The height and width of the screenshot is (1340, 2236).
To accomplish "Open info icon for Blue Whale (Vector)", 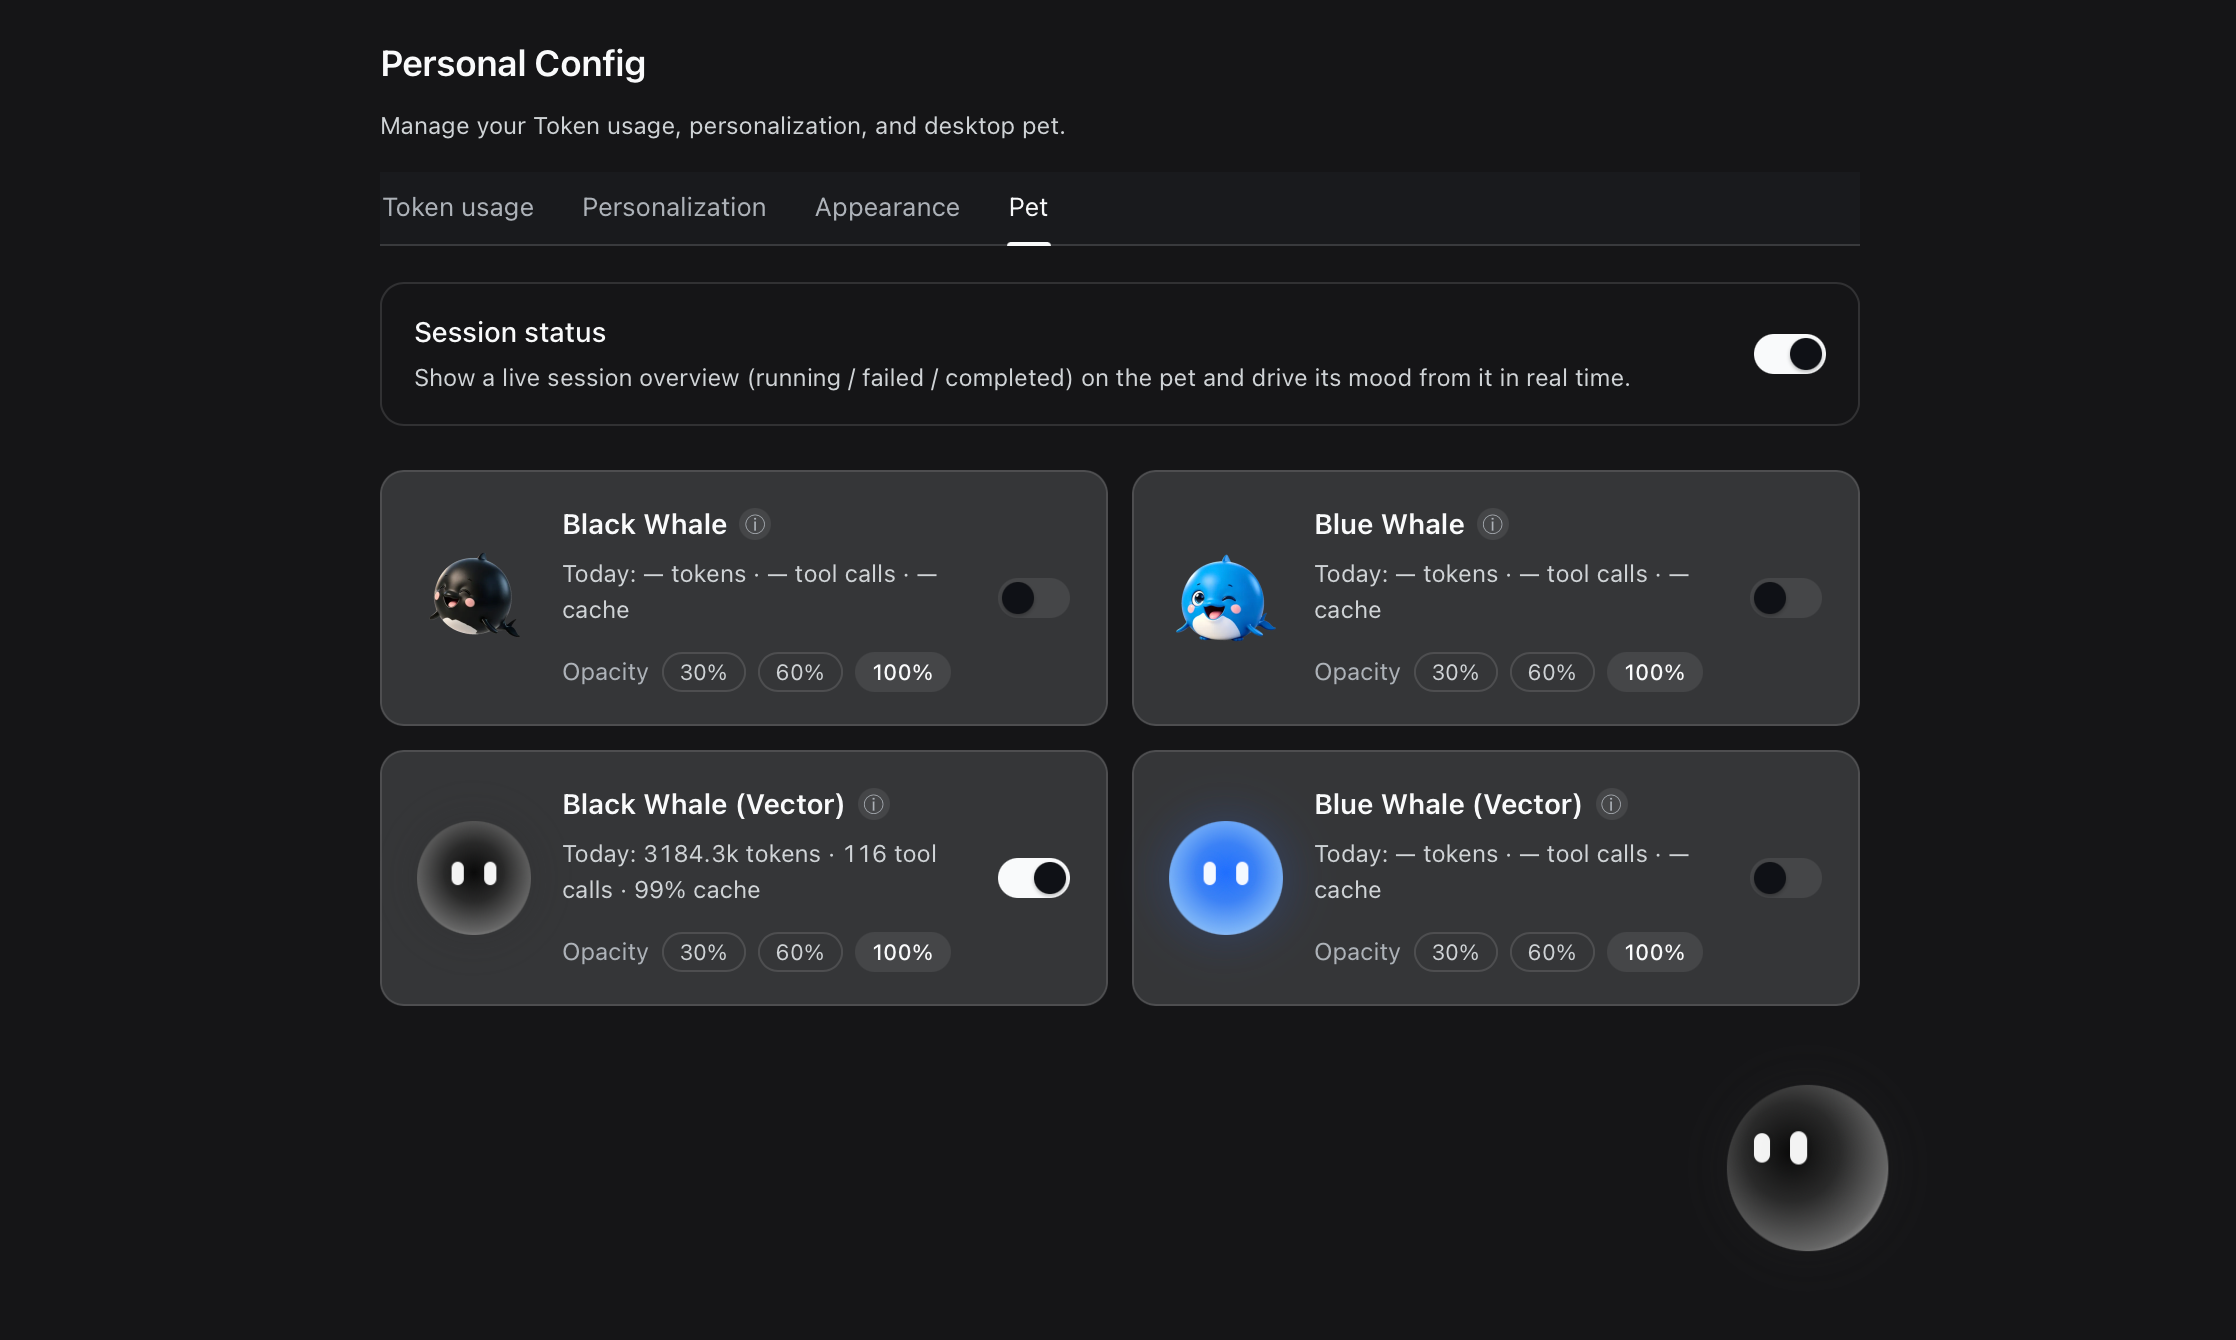I will 1611,804.
